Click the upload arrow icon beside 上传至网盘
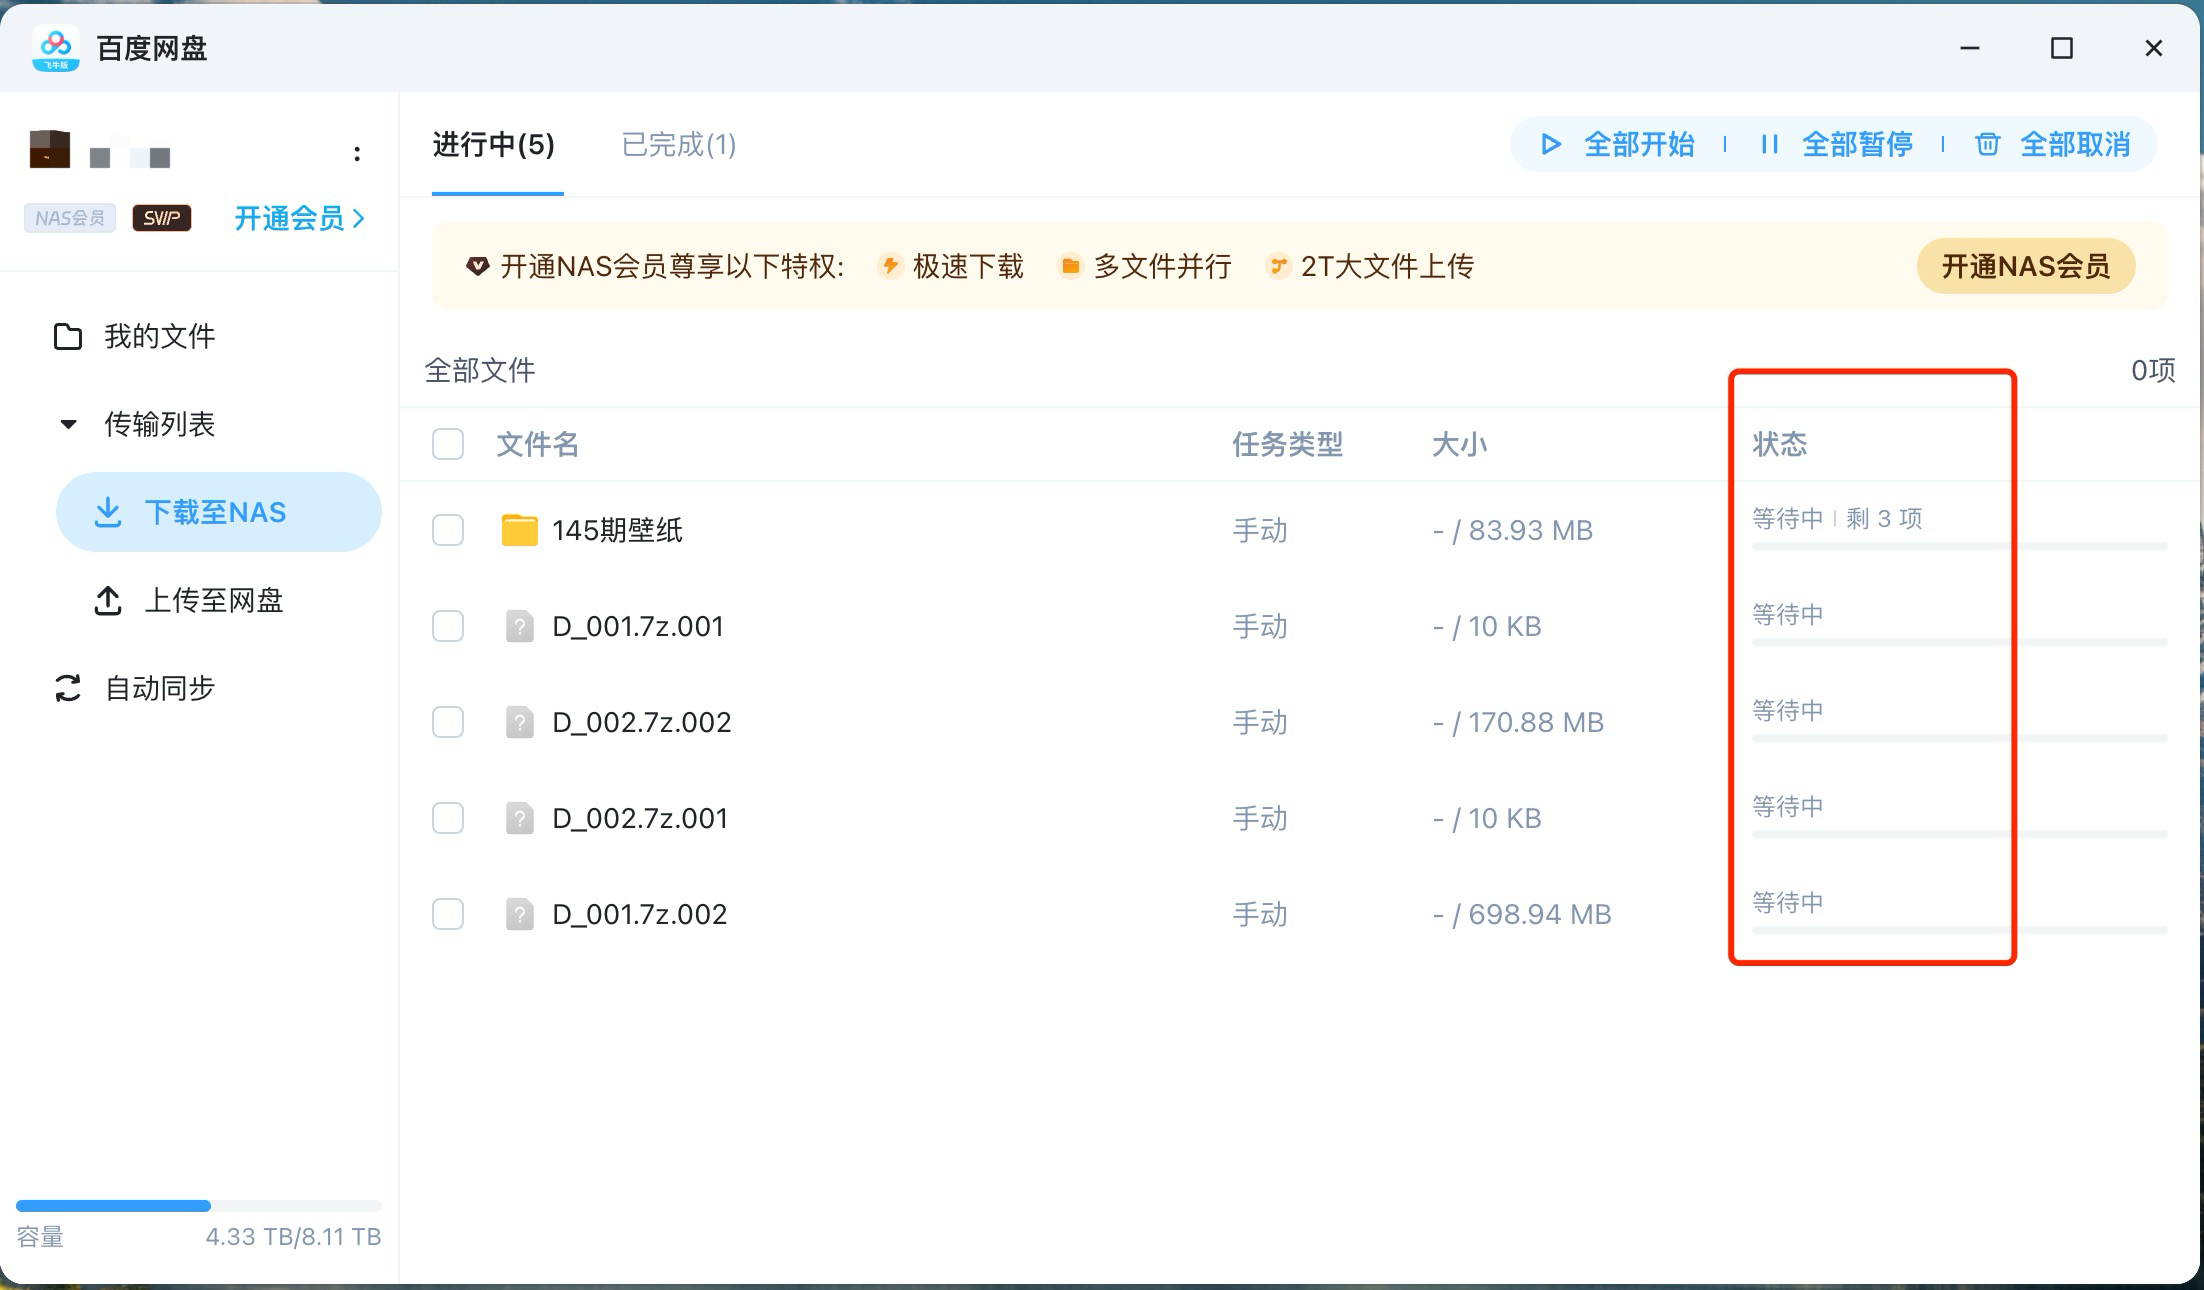 108,600
